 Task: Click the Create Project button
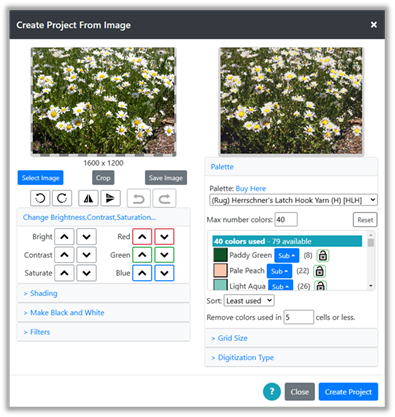(x=348, y=392)
